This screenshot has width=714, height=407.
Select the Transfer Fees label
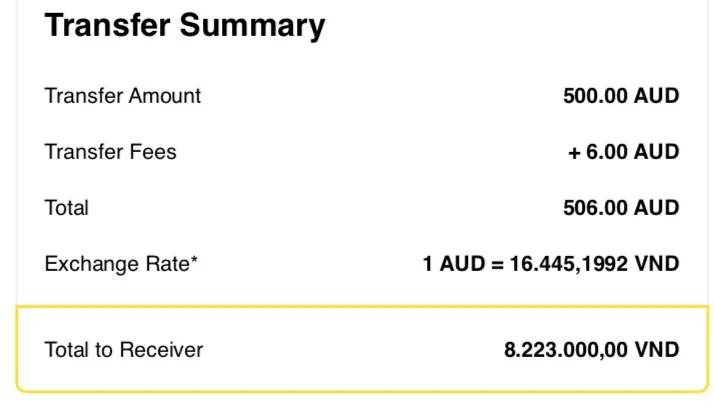111,152
